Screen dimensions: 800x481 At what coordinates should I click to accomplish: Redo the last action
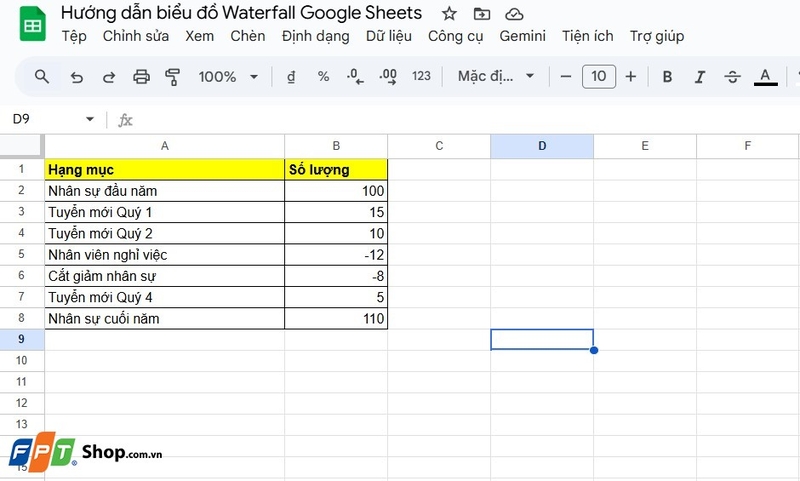(109, 78)
